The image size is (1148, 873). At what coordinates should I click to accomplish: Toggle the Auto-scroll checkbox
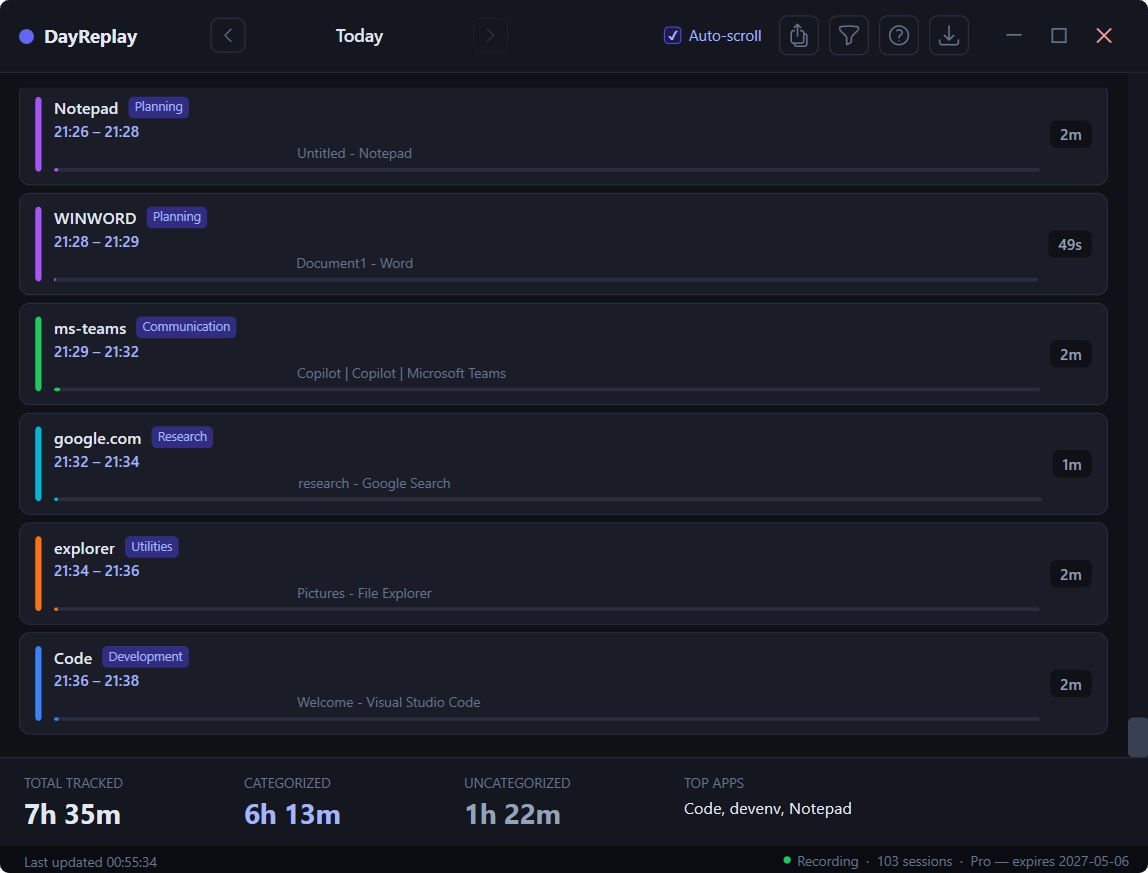tap(672, 35)
